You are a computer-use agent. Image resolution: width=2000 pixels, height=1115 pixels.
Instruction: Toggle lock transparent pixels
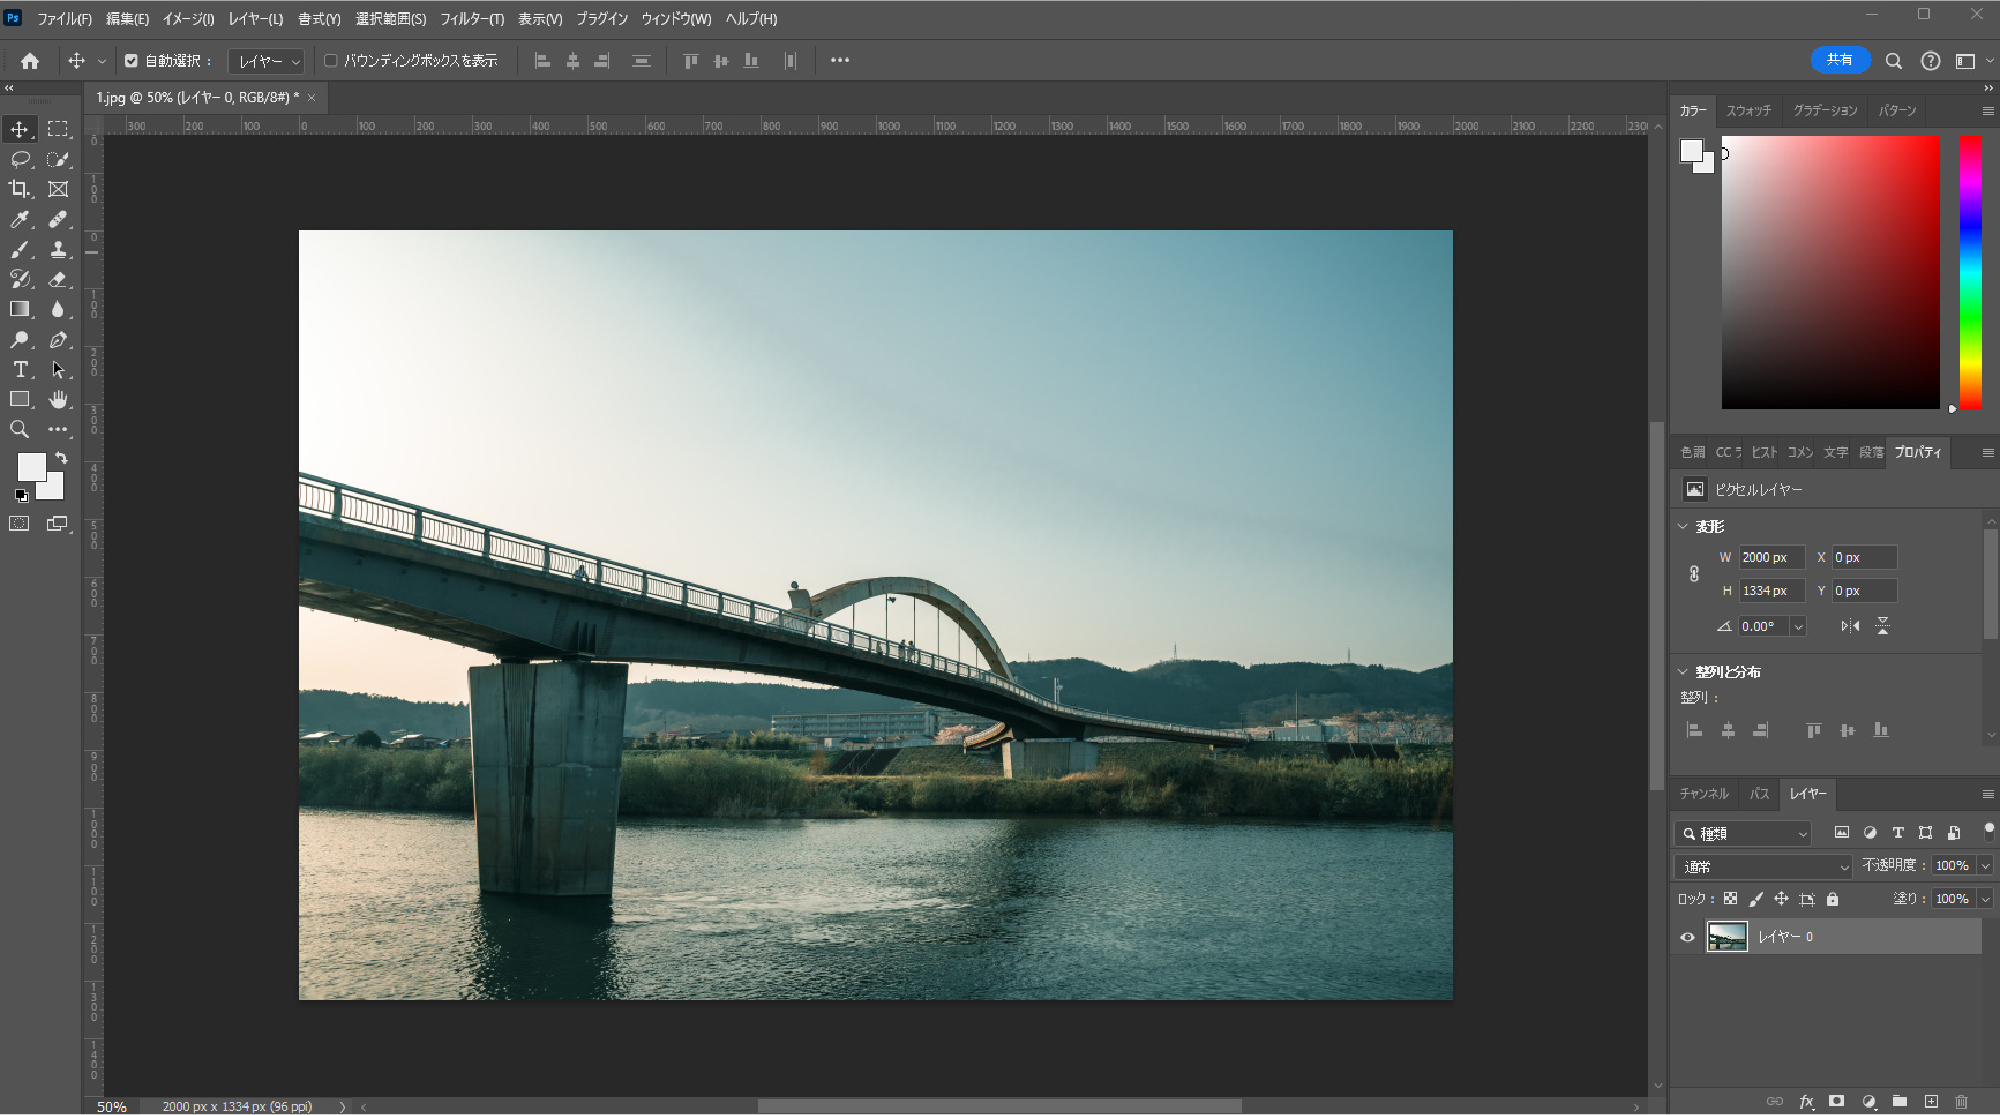pos(1731,899)
